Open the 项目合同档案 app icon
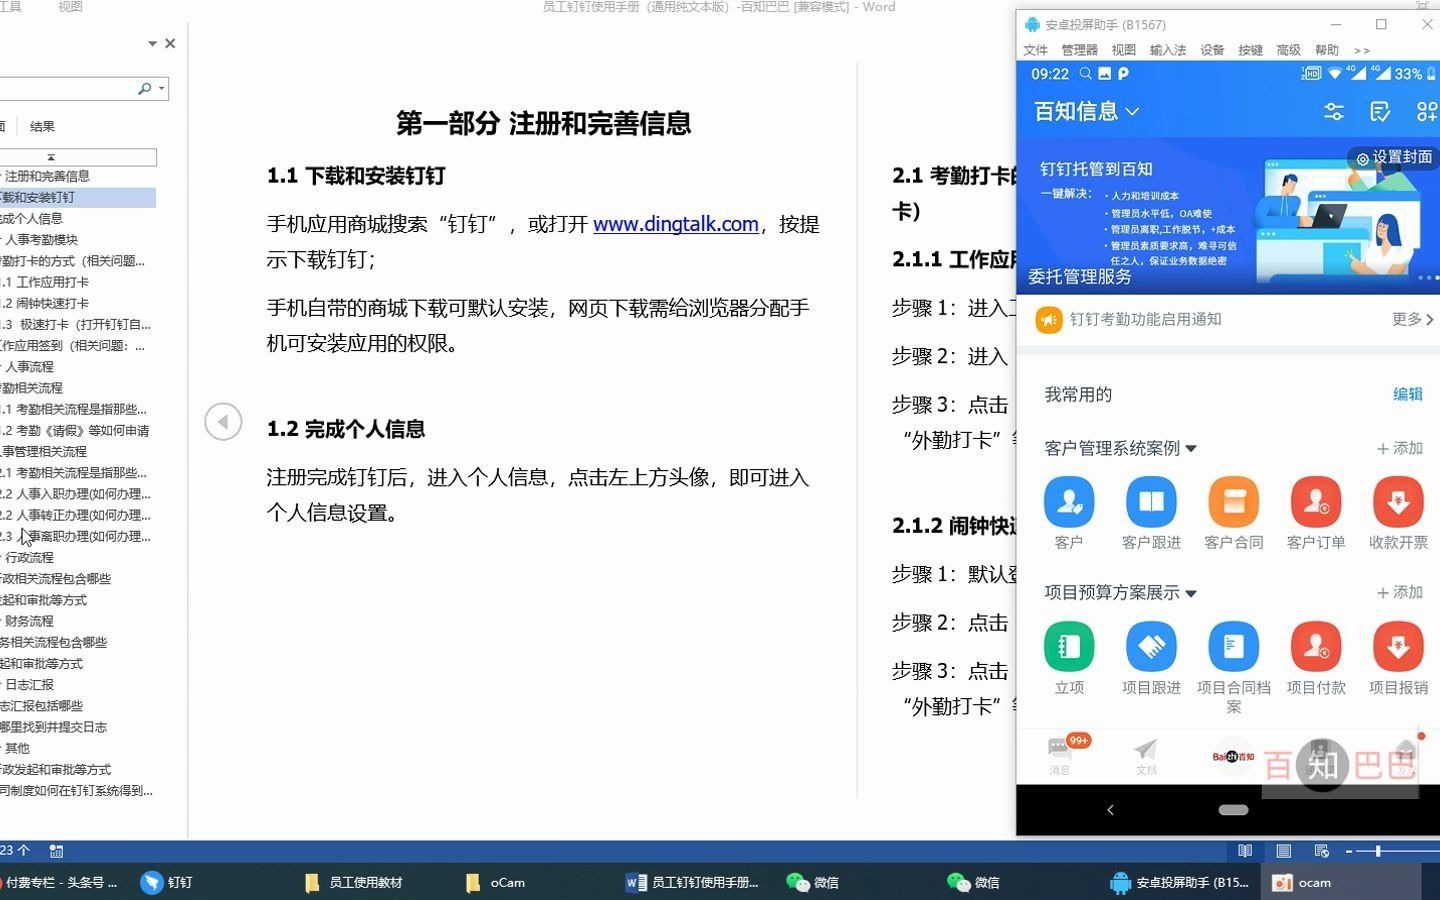The image size is (1440, 900). 1234,647
